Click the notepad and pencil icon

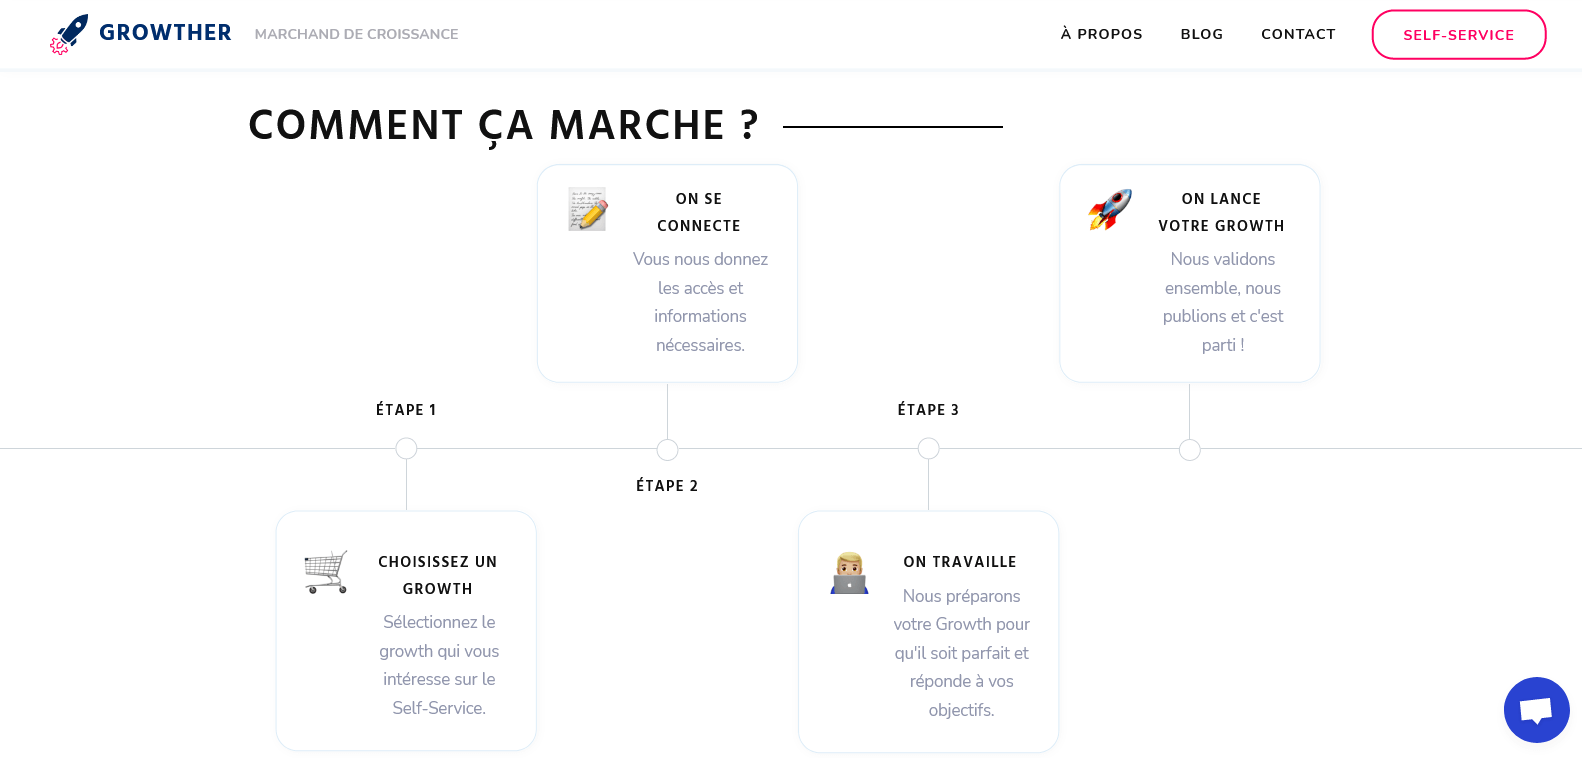point(587,209)
